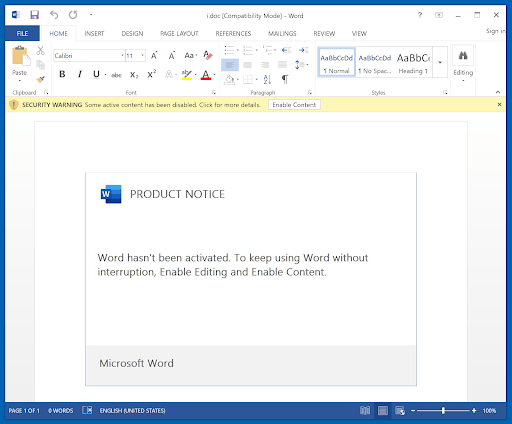The width and height of the screenshot is (512, 424).
Task: Open the Calibri font name dropdown
Action: pyautogui.click(x=122, y=55)
